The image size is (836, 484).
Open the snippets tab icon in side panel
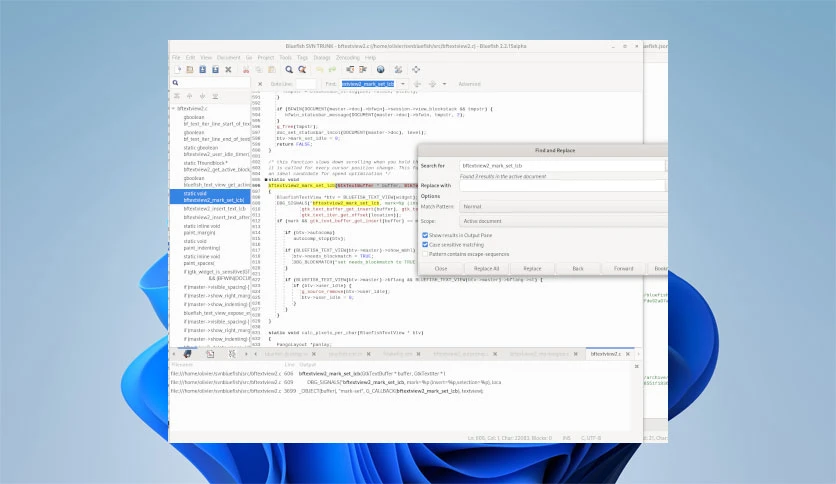(x=210, y=354)
